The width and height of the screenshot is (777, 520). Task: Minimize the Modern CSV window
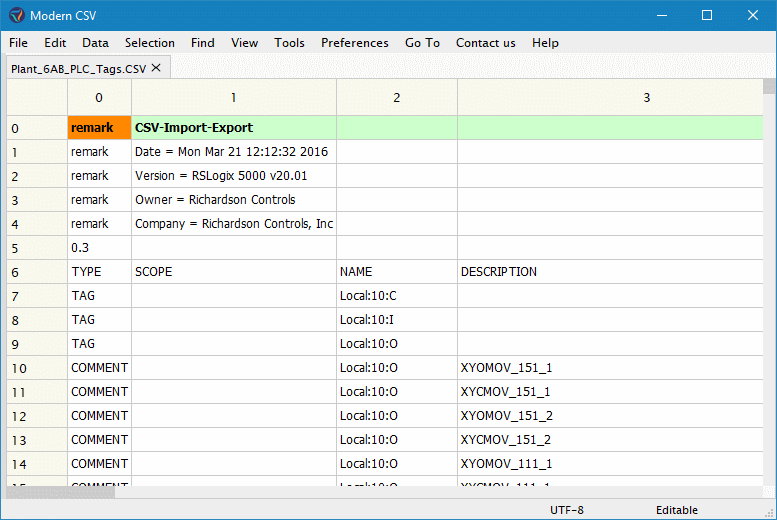tap(662, 15)
